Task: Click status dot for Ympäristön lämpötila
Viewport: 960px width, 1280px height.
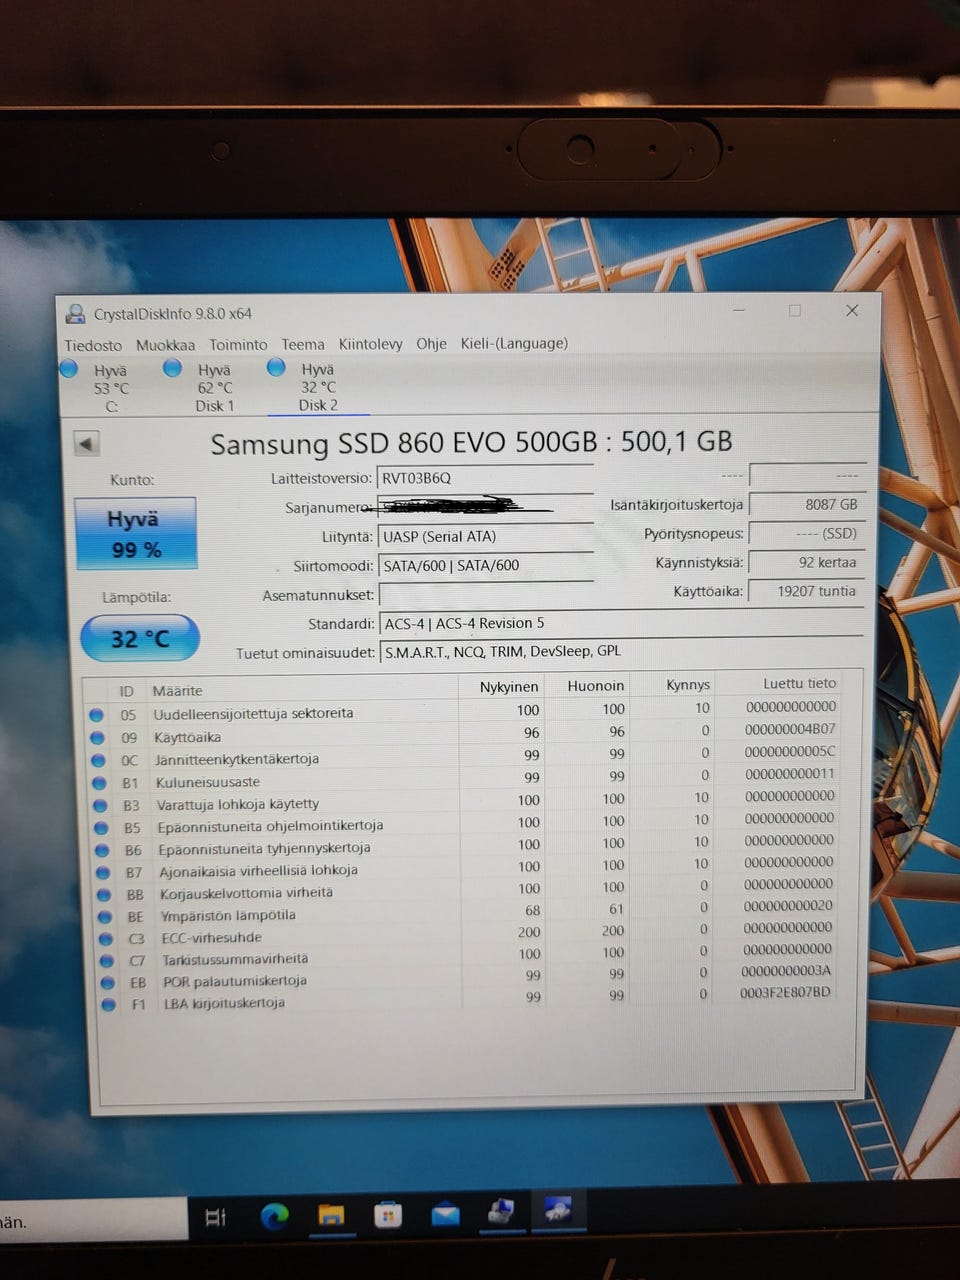Action: click(106, 917)
